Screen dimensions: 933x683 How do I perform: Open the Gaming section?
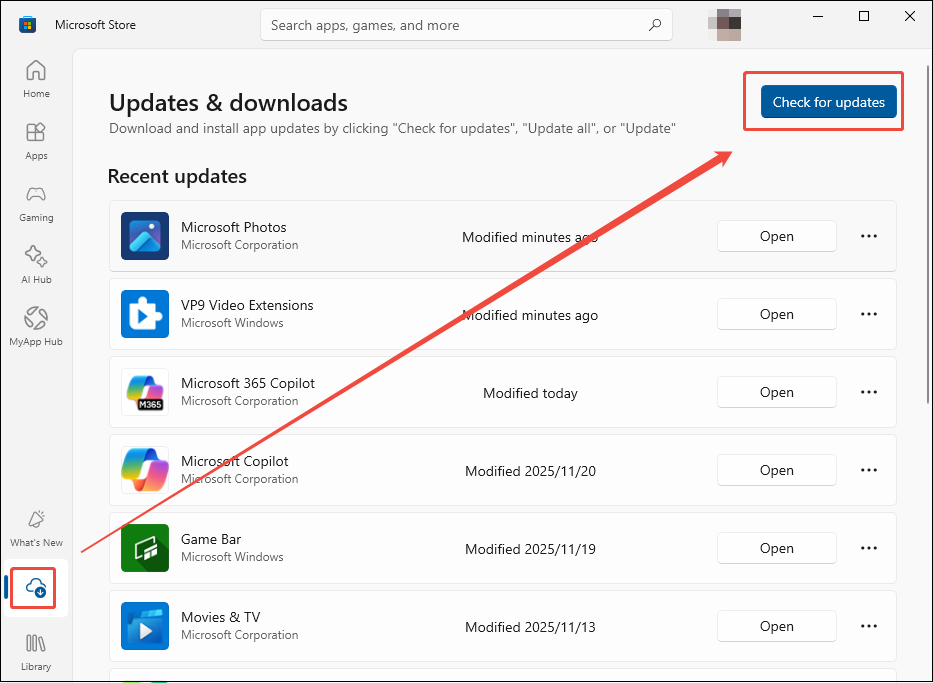(x=36, y=202)
